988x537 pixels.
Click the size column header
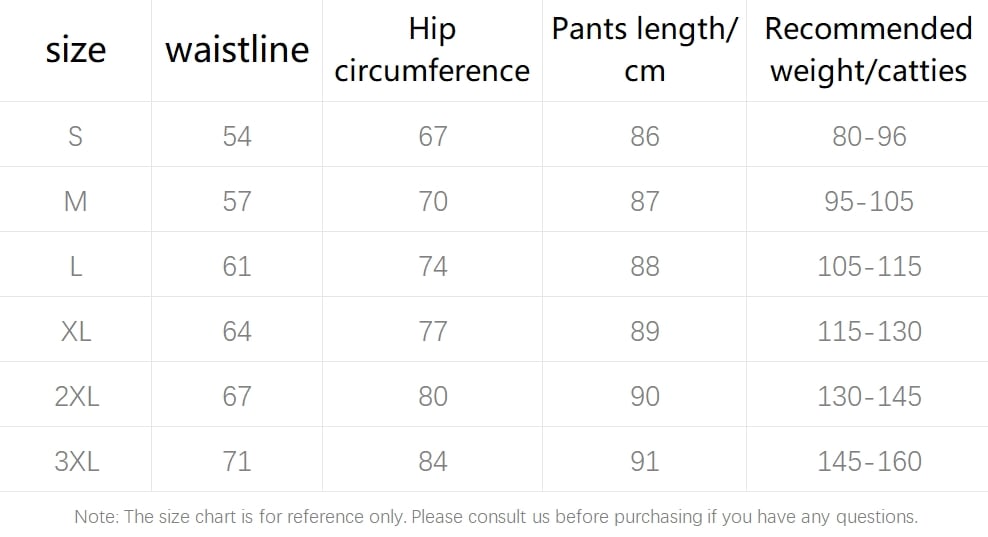click(x=76, y=50)
